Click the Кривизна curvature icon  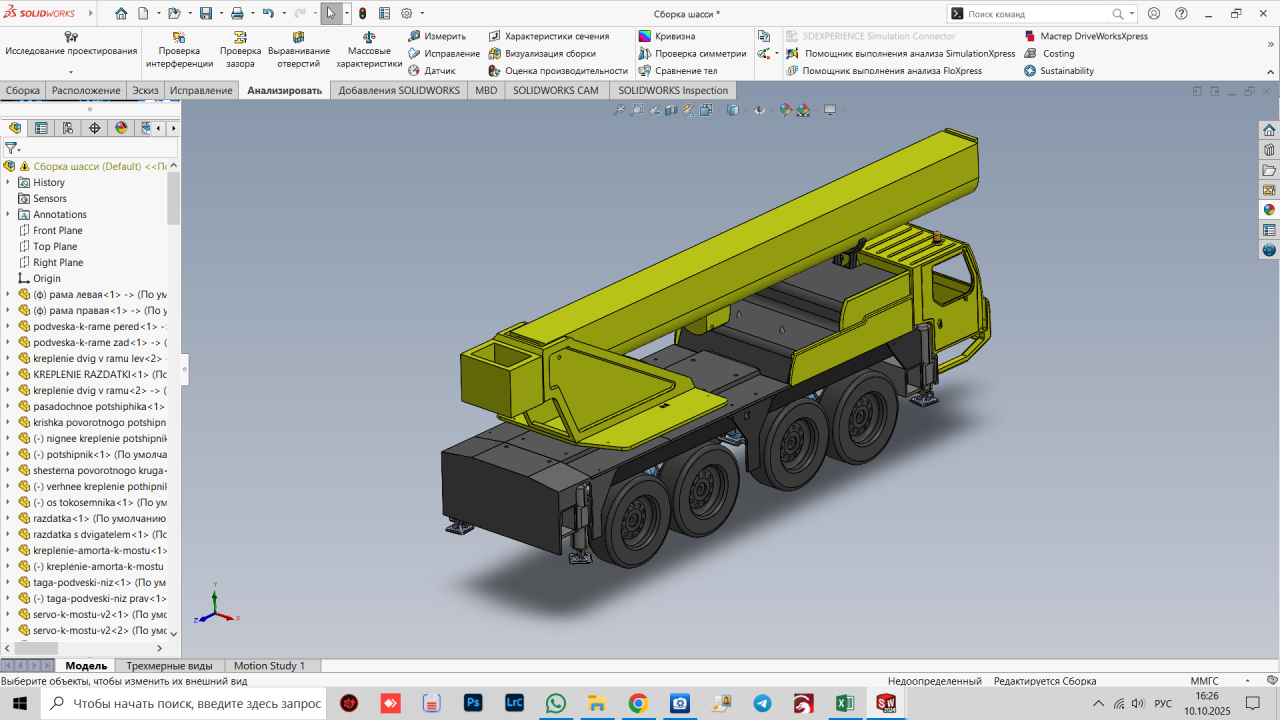click(x=645, y=36)
